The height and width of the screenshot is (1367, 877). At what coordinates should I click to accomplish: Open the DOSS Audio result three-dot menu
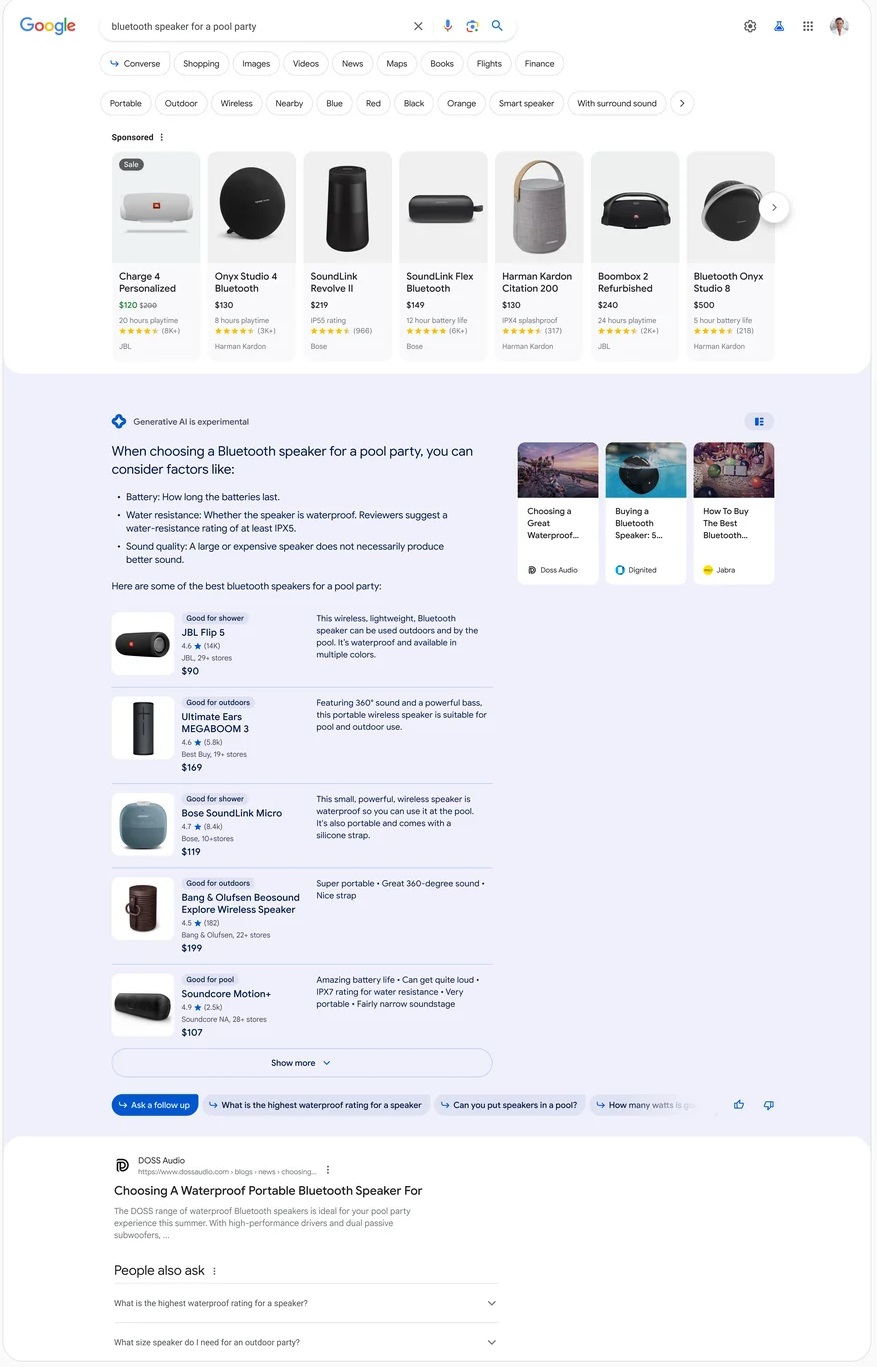(328, 1170)
